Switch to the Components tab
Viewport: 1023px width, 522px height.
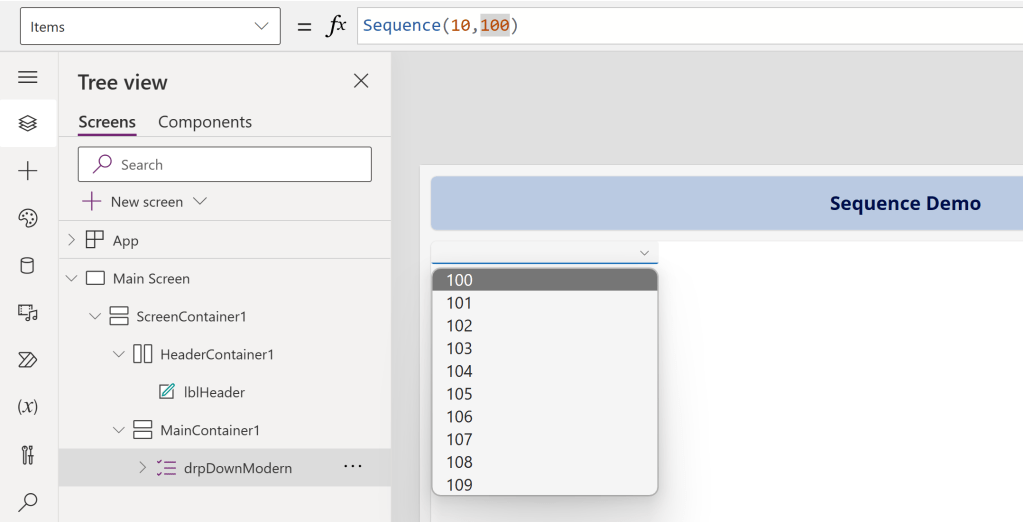click(x=205, y=122)
